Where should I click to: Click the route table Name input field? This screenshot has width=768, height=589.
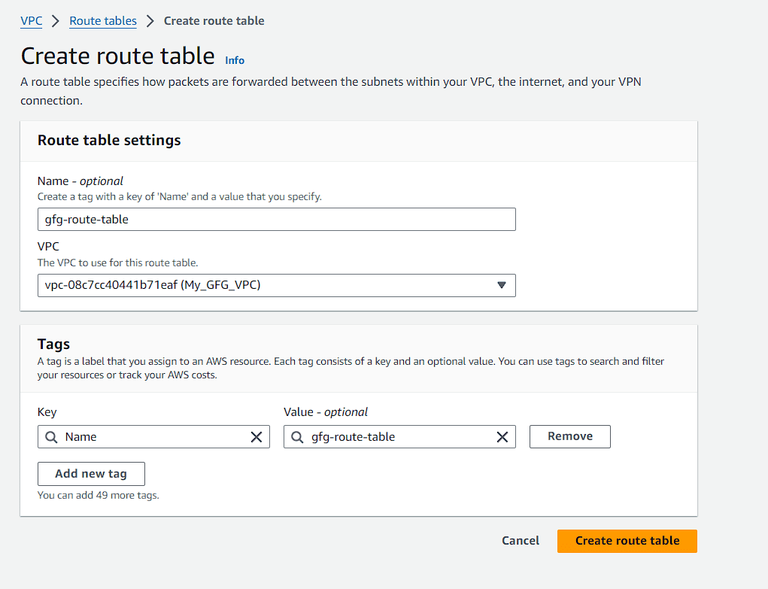click(276, 219)
